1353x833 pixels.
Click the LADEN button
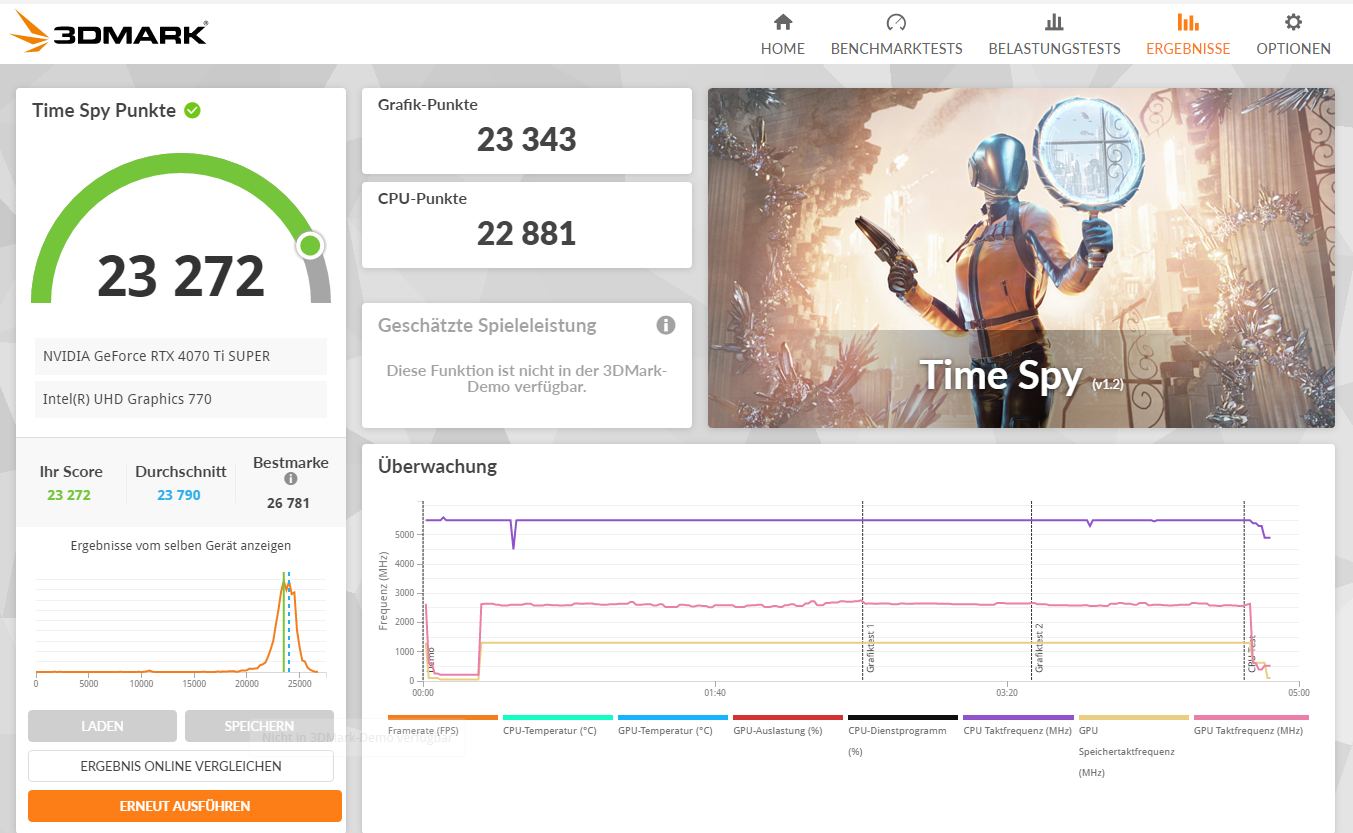(x=102, y=726)
